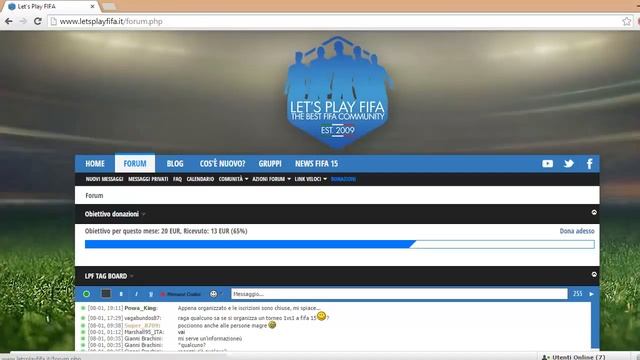Open the Facebook icon link
640x360 pixels.
589,164
